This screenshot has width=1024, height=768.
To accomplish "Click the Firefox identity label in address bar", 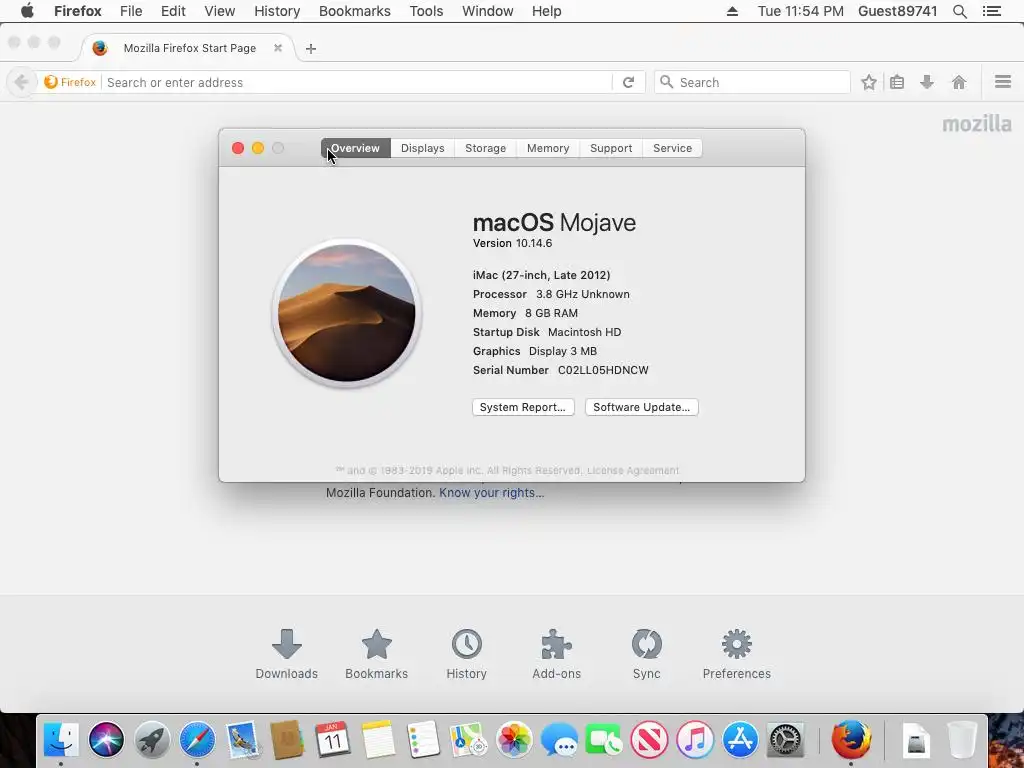I will [x=71, y=82].
